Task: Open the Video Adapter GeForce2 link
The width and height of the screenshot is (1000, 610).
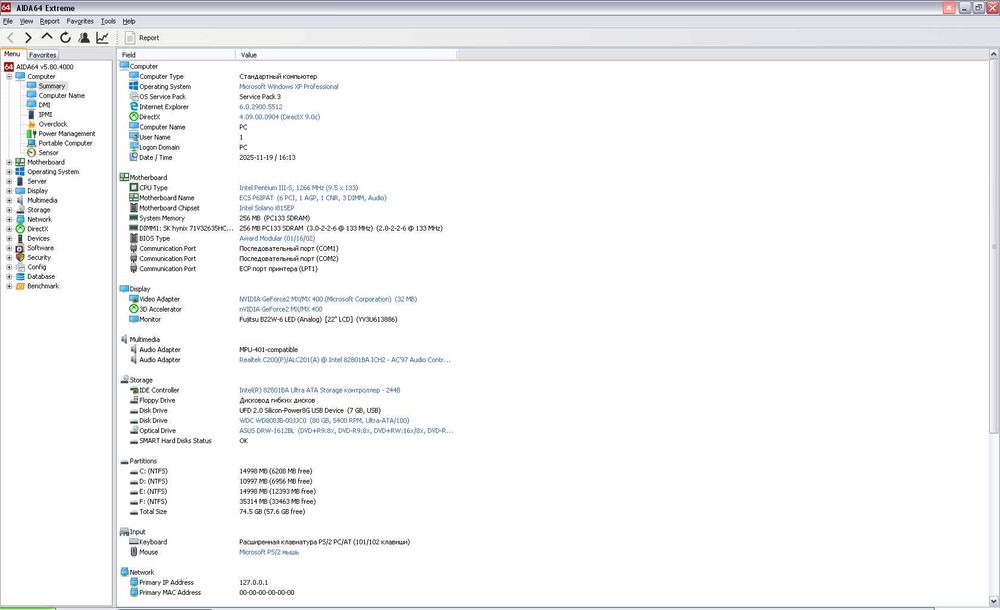Action: [328, 299]
